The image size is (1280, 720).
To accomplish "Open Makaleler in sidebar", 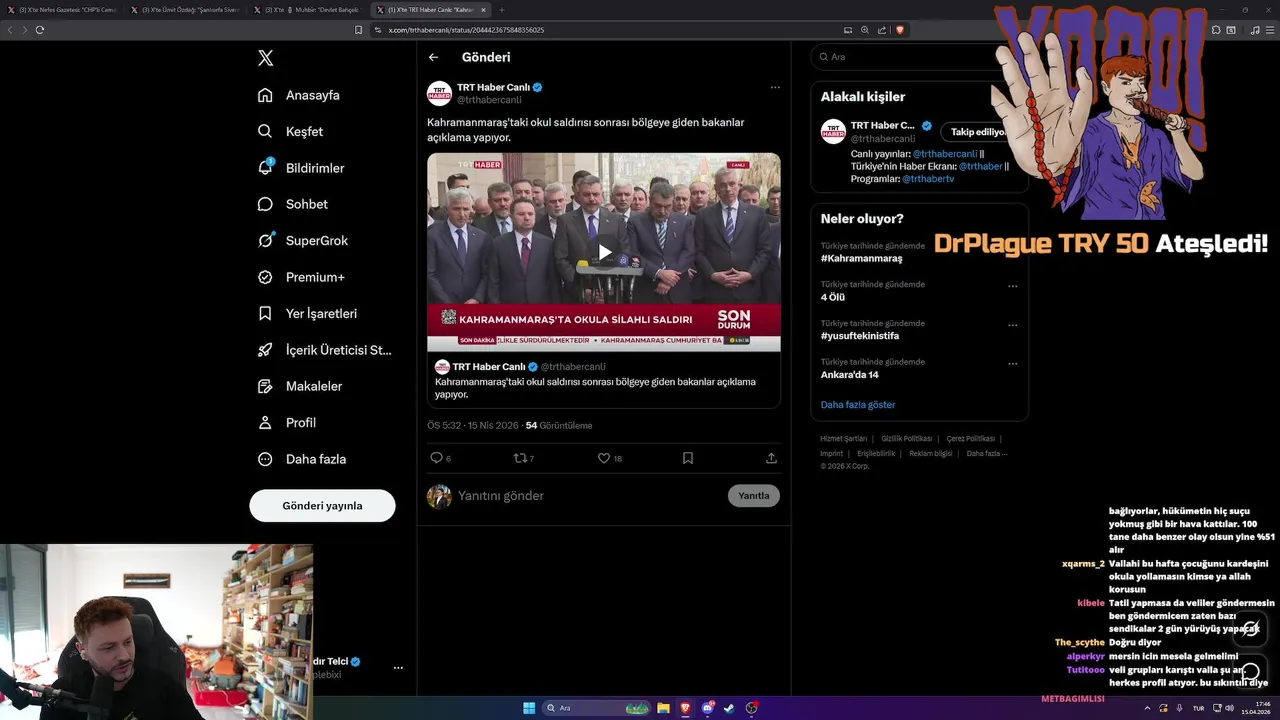I will tap(300, 386).
